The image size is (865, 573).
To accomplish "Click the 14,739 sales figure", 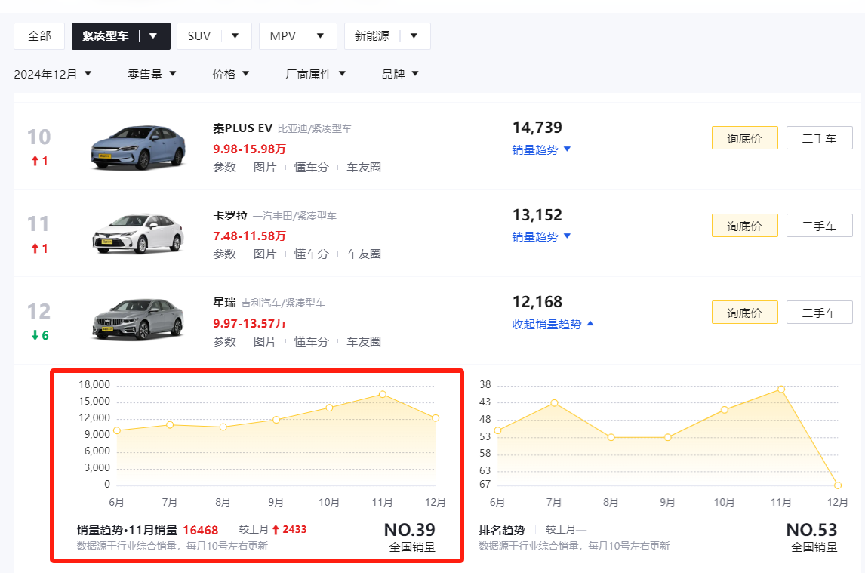I will click(537, 128).
